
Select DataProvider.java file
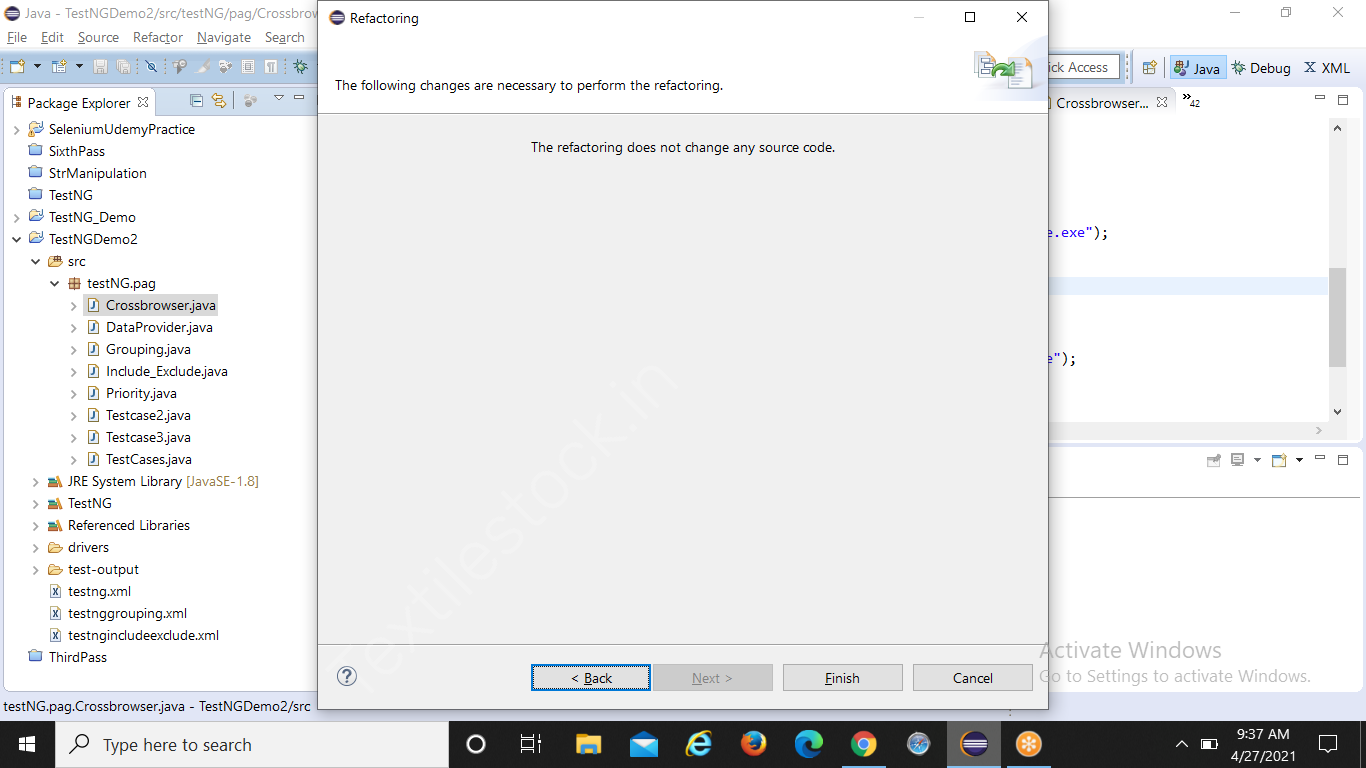point(150,328)
